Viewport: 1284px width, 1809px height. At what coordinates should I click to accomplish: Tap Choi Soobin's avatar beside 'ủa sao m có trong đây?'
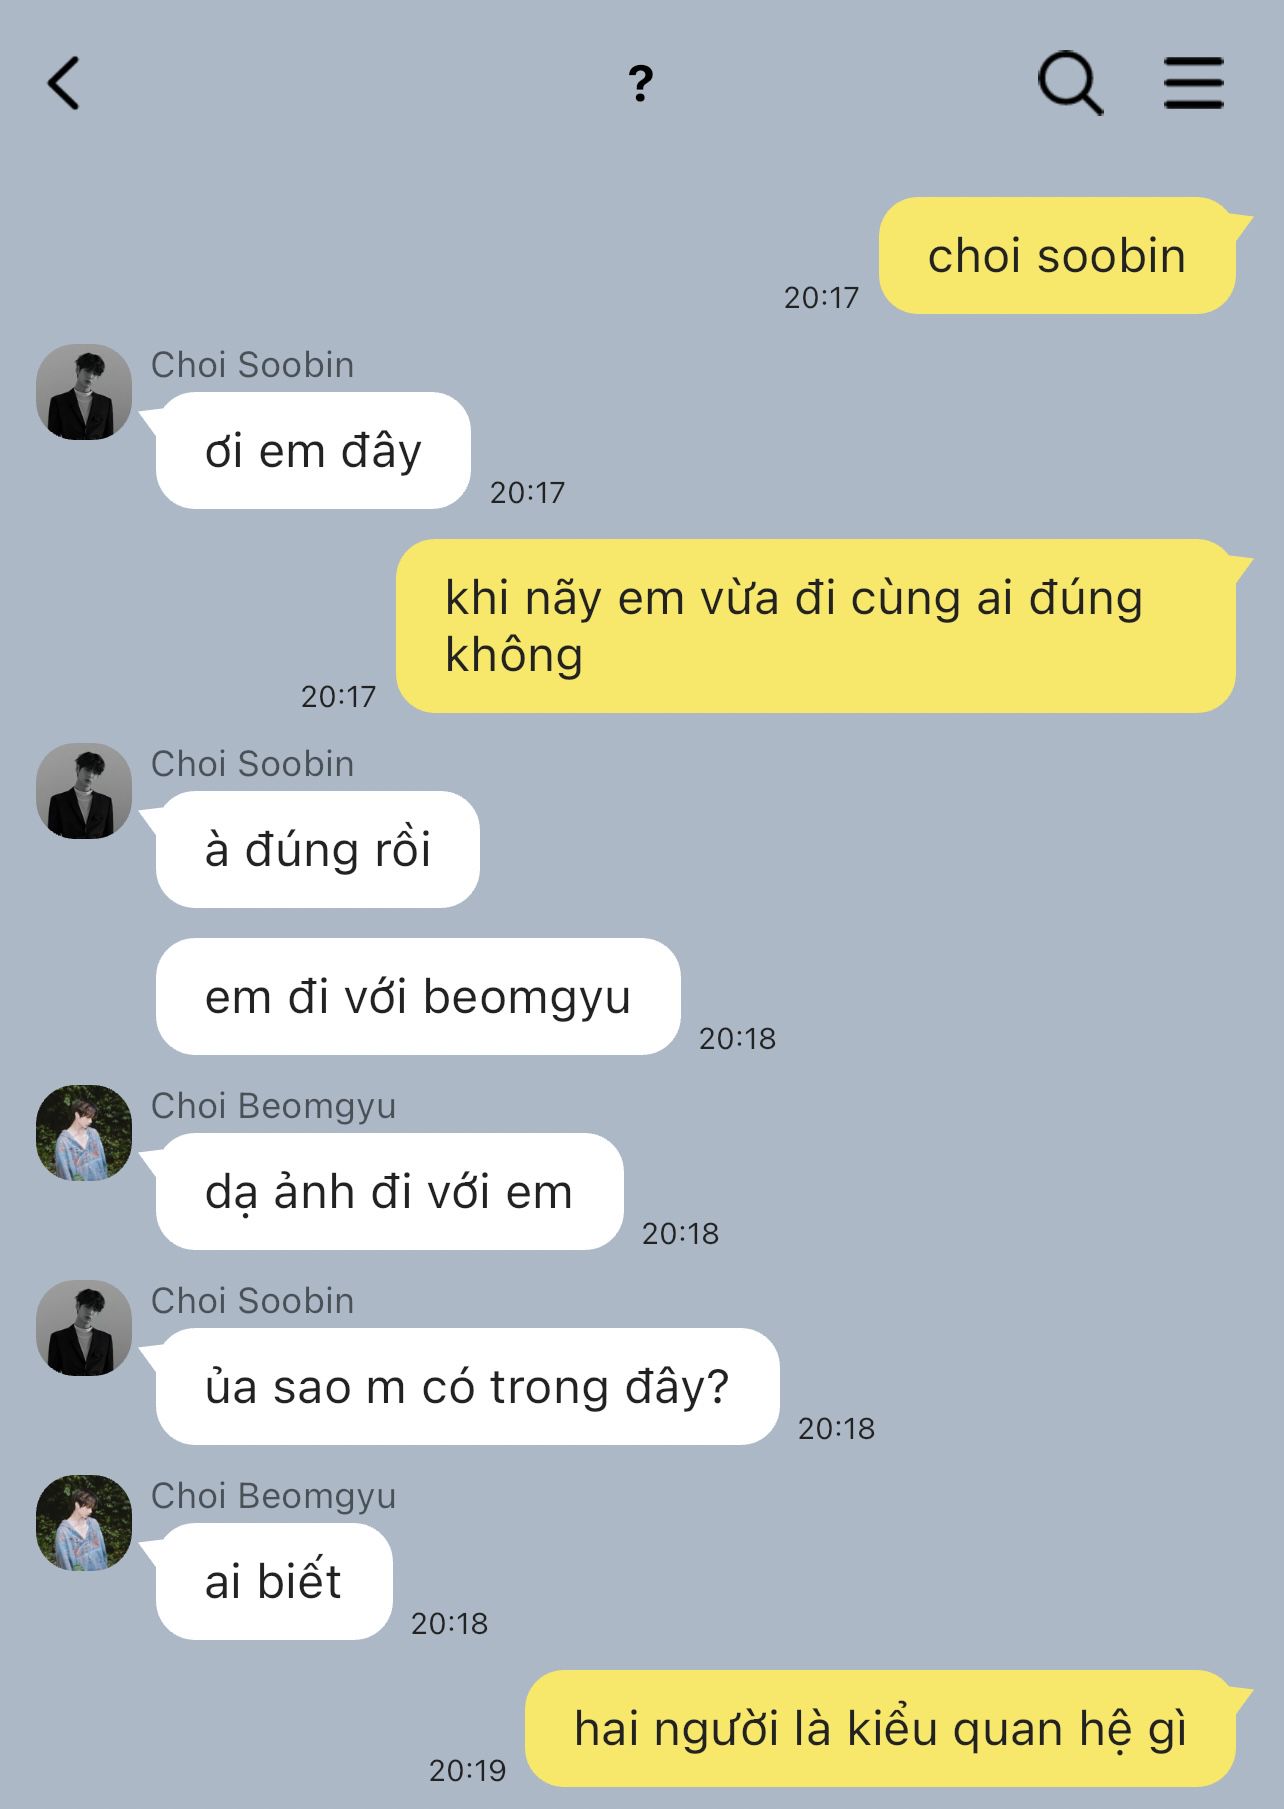(x=84, y=1328)
